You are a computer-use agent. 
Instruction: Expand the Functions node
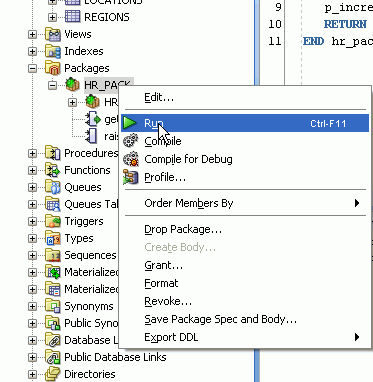tap(33, 170)
